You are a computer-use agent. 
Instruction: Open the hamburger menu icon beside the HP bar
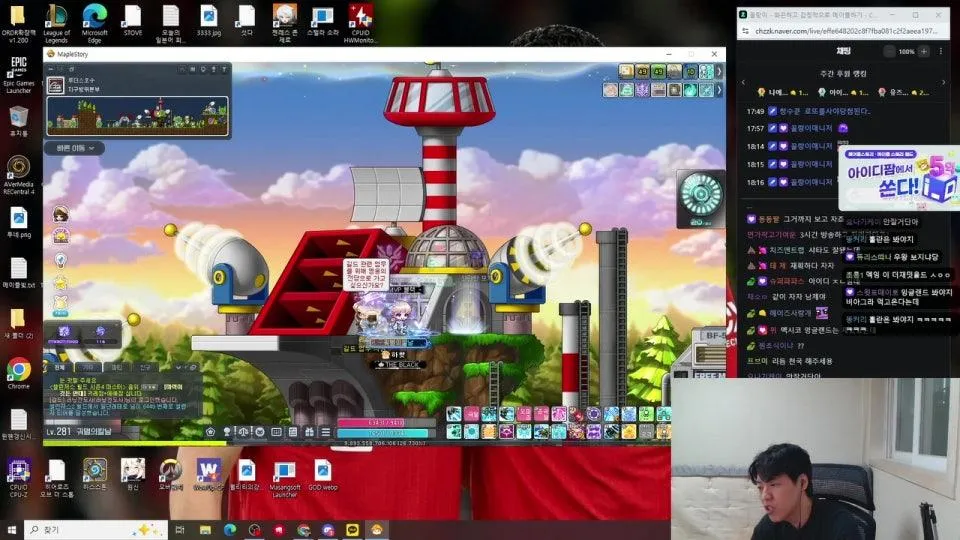point(326,432)
